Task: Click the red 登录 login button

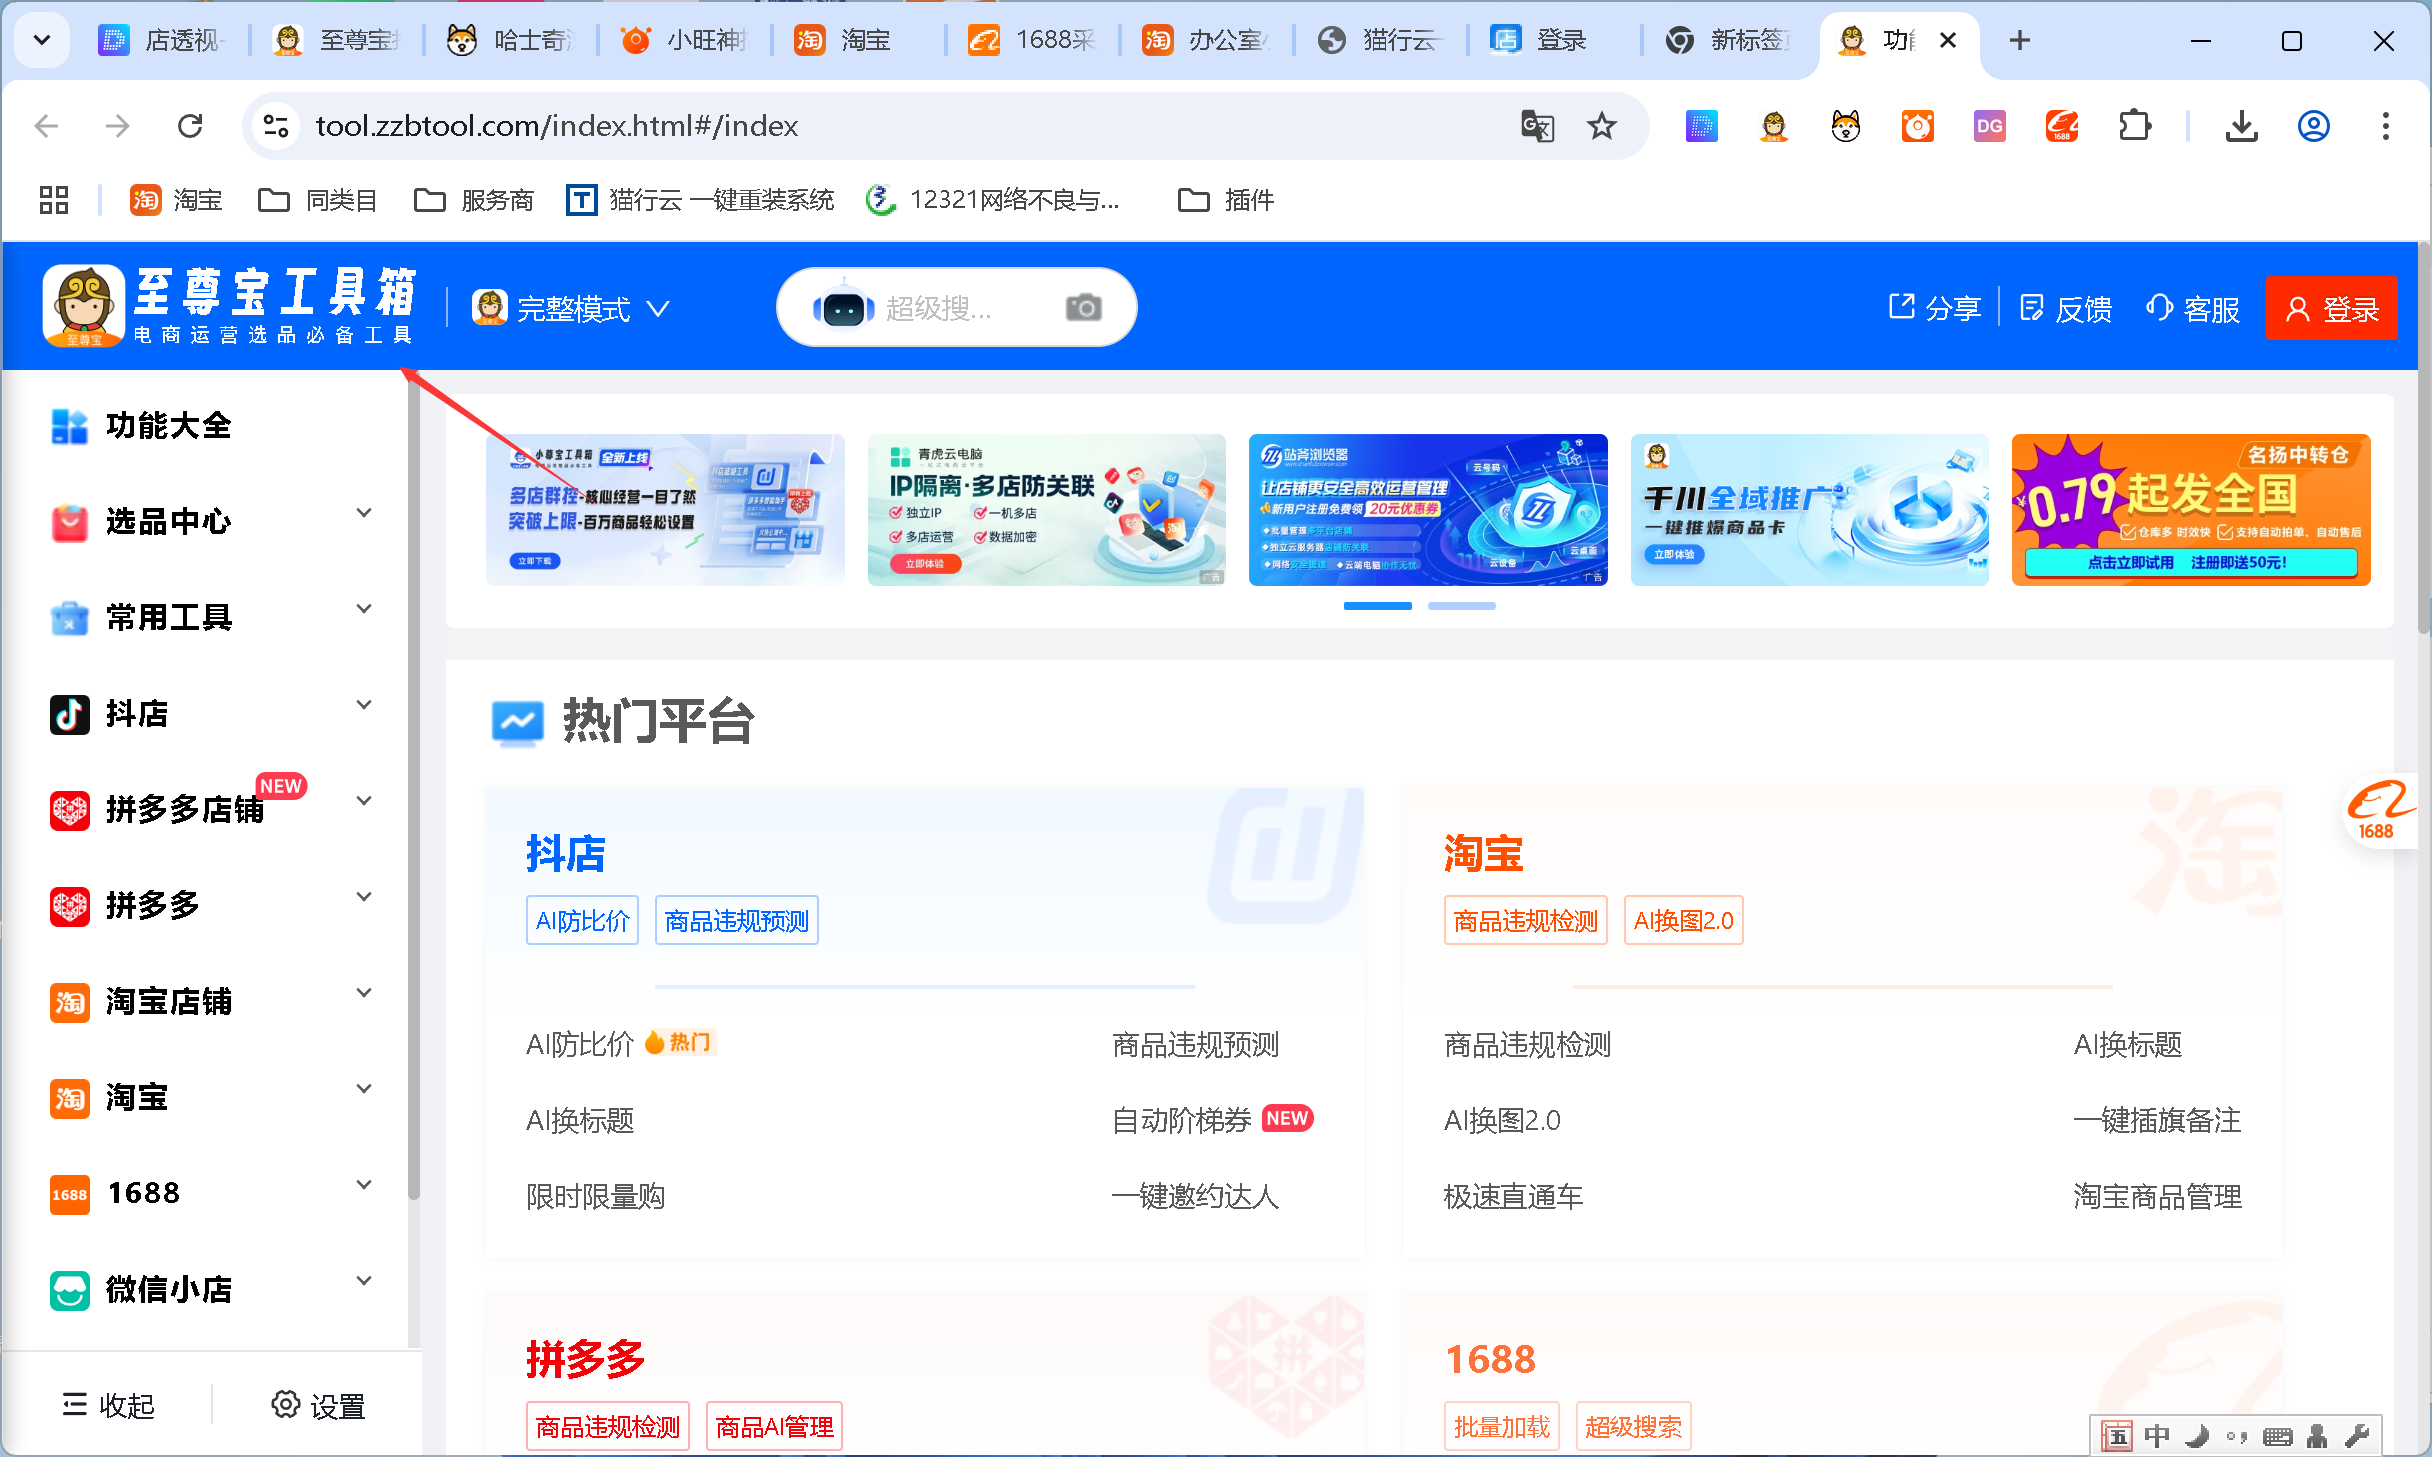Action: click(2331, 308)
